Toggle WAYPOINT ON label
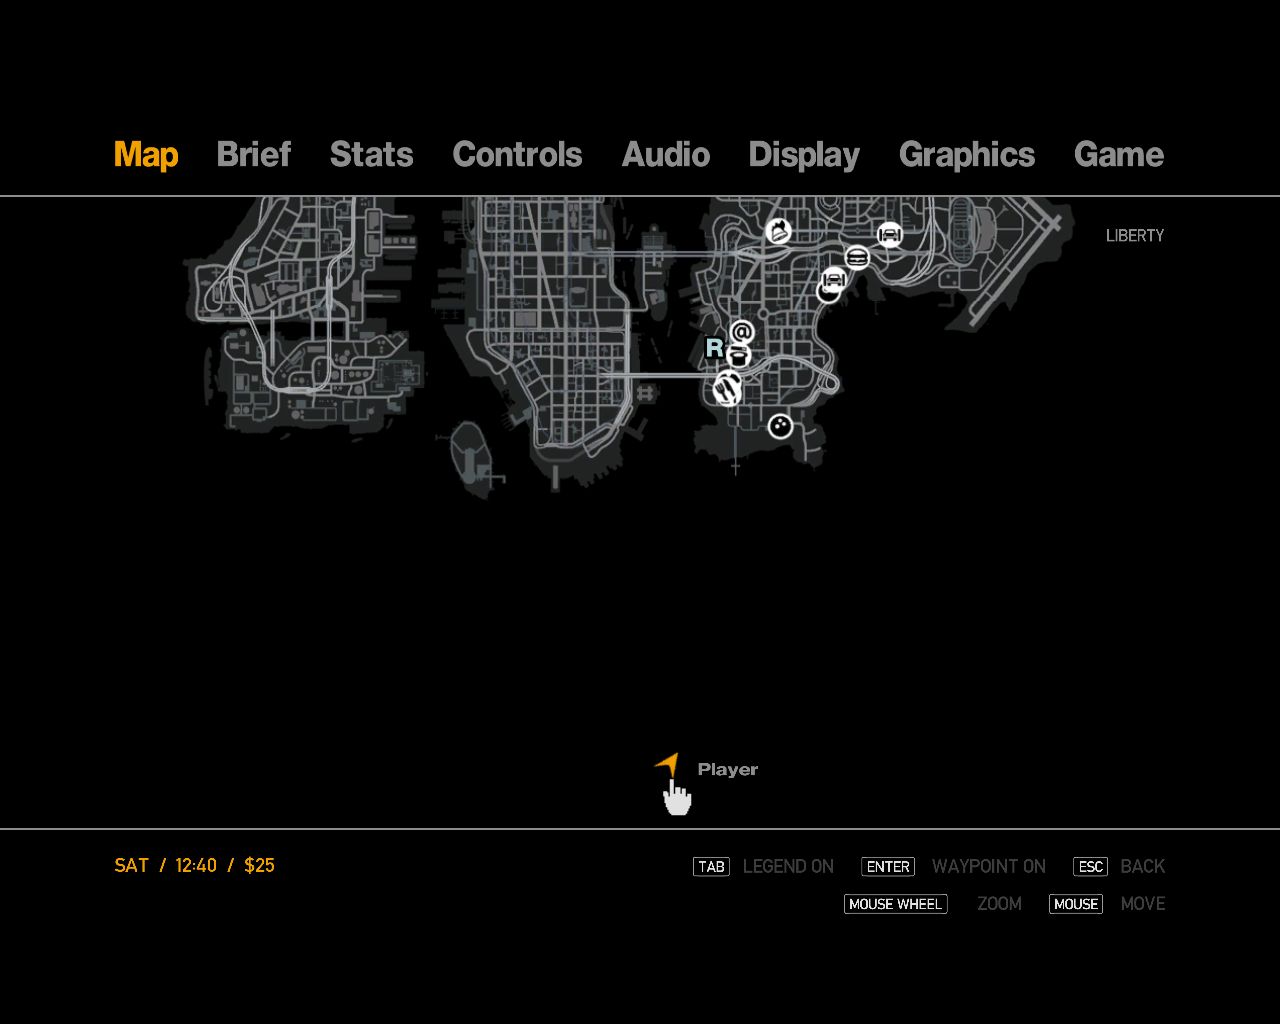1280x1024 pixels. [x=989, y=867]
